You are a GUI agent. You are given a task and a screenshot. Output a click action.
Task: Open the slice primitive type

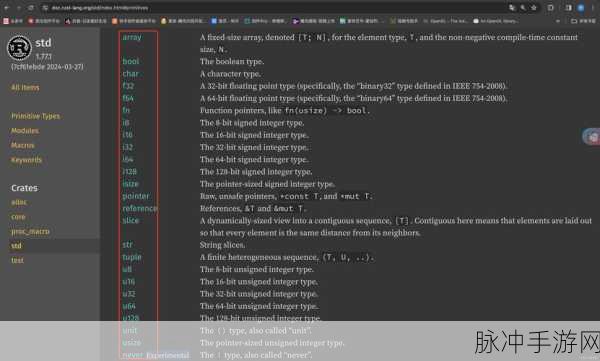[130, 221]
